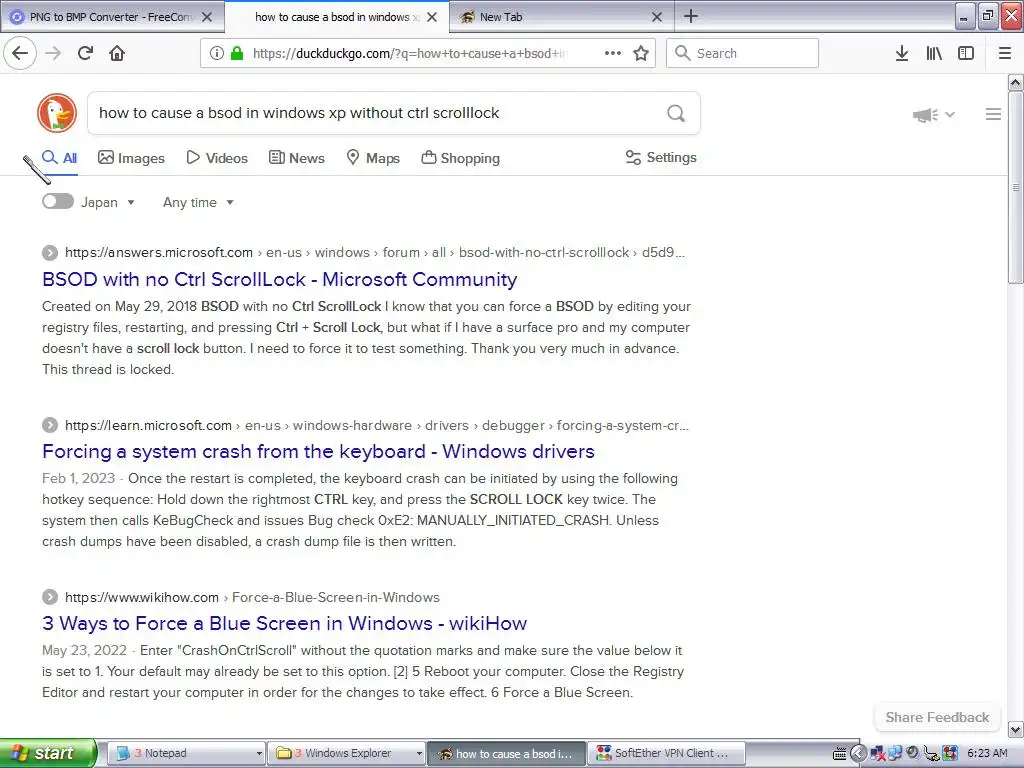Show hidden system tray icons

pyautogui.click(x=858, y=754)
